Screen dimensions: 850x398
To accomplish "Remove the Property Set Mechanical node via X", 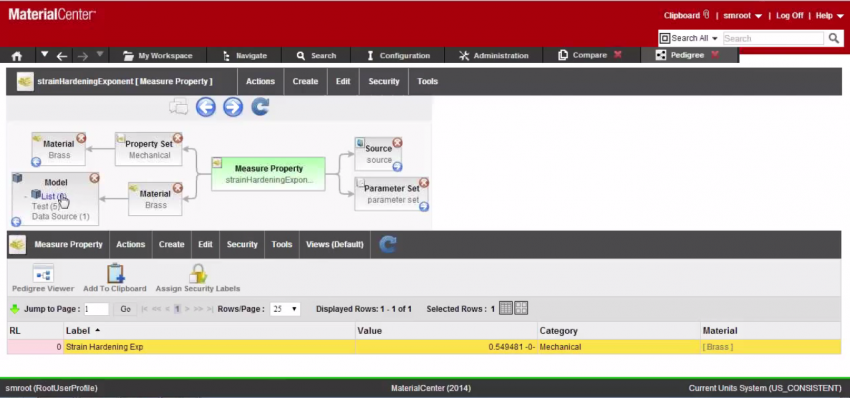I will (178, 138).
